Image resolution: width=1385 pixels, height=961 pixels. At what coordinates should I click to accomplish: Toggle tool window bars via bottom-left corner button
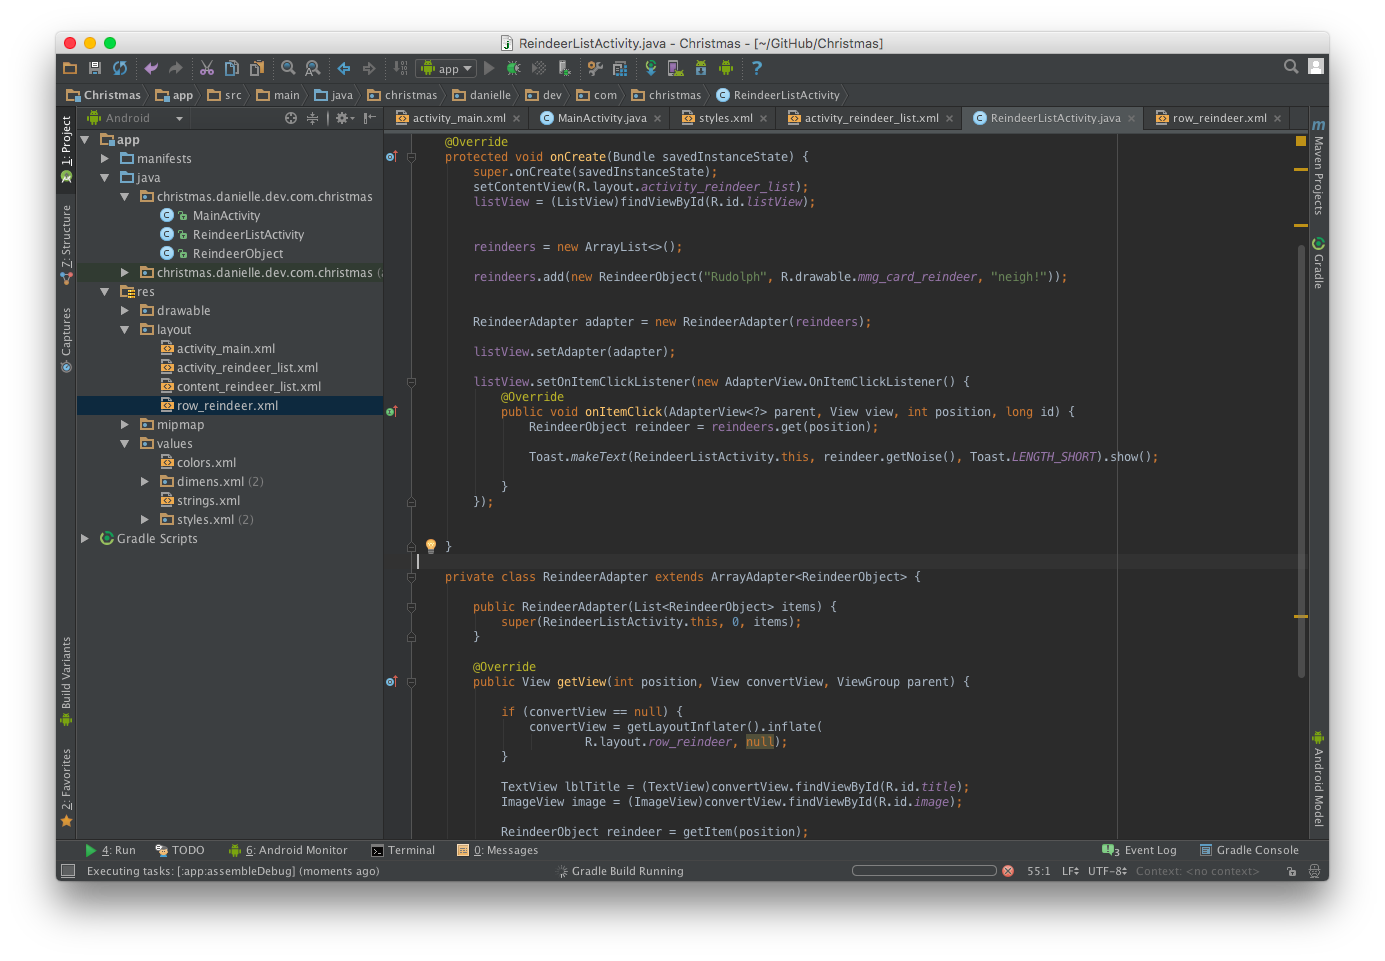pos(68,871)
